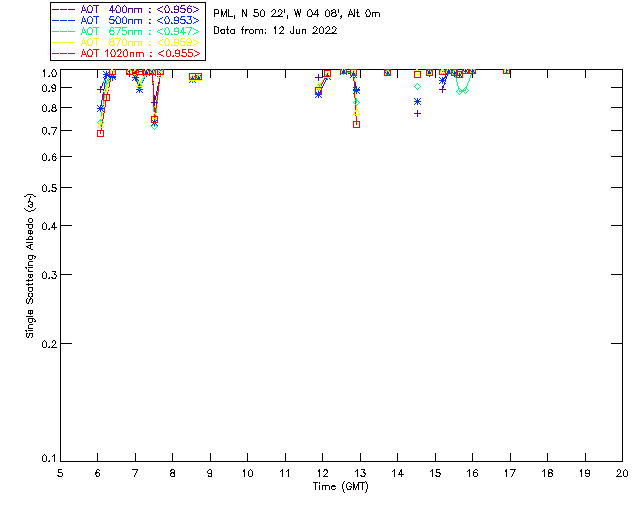Click the 0.6 y-axis tick label
The image size is (640, 512).
49,157
